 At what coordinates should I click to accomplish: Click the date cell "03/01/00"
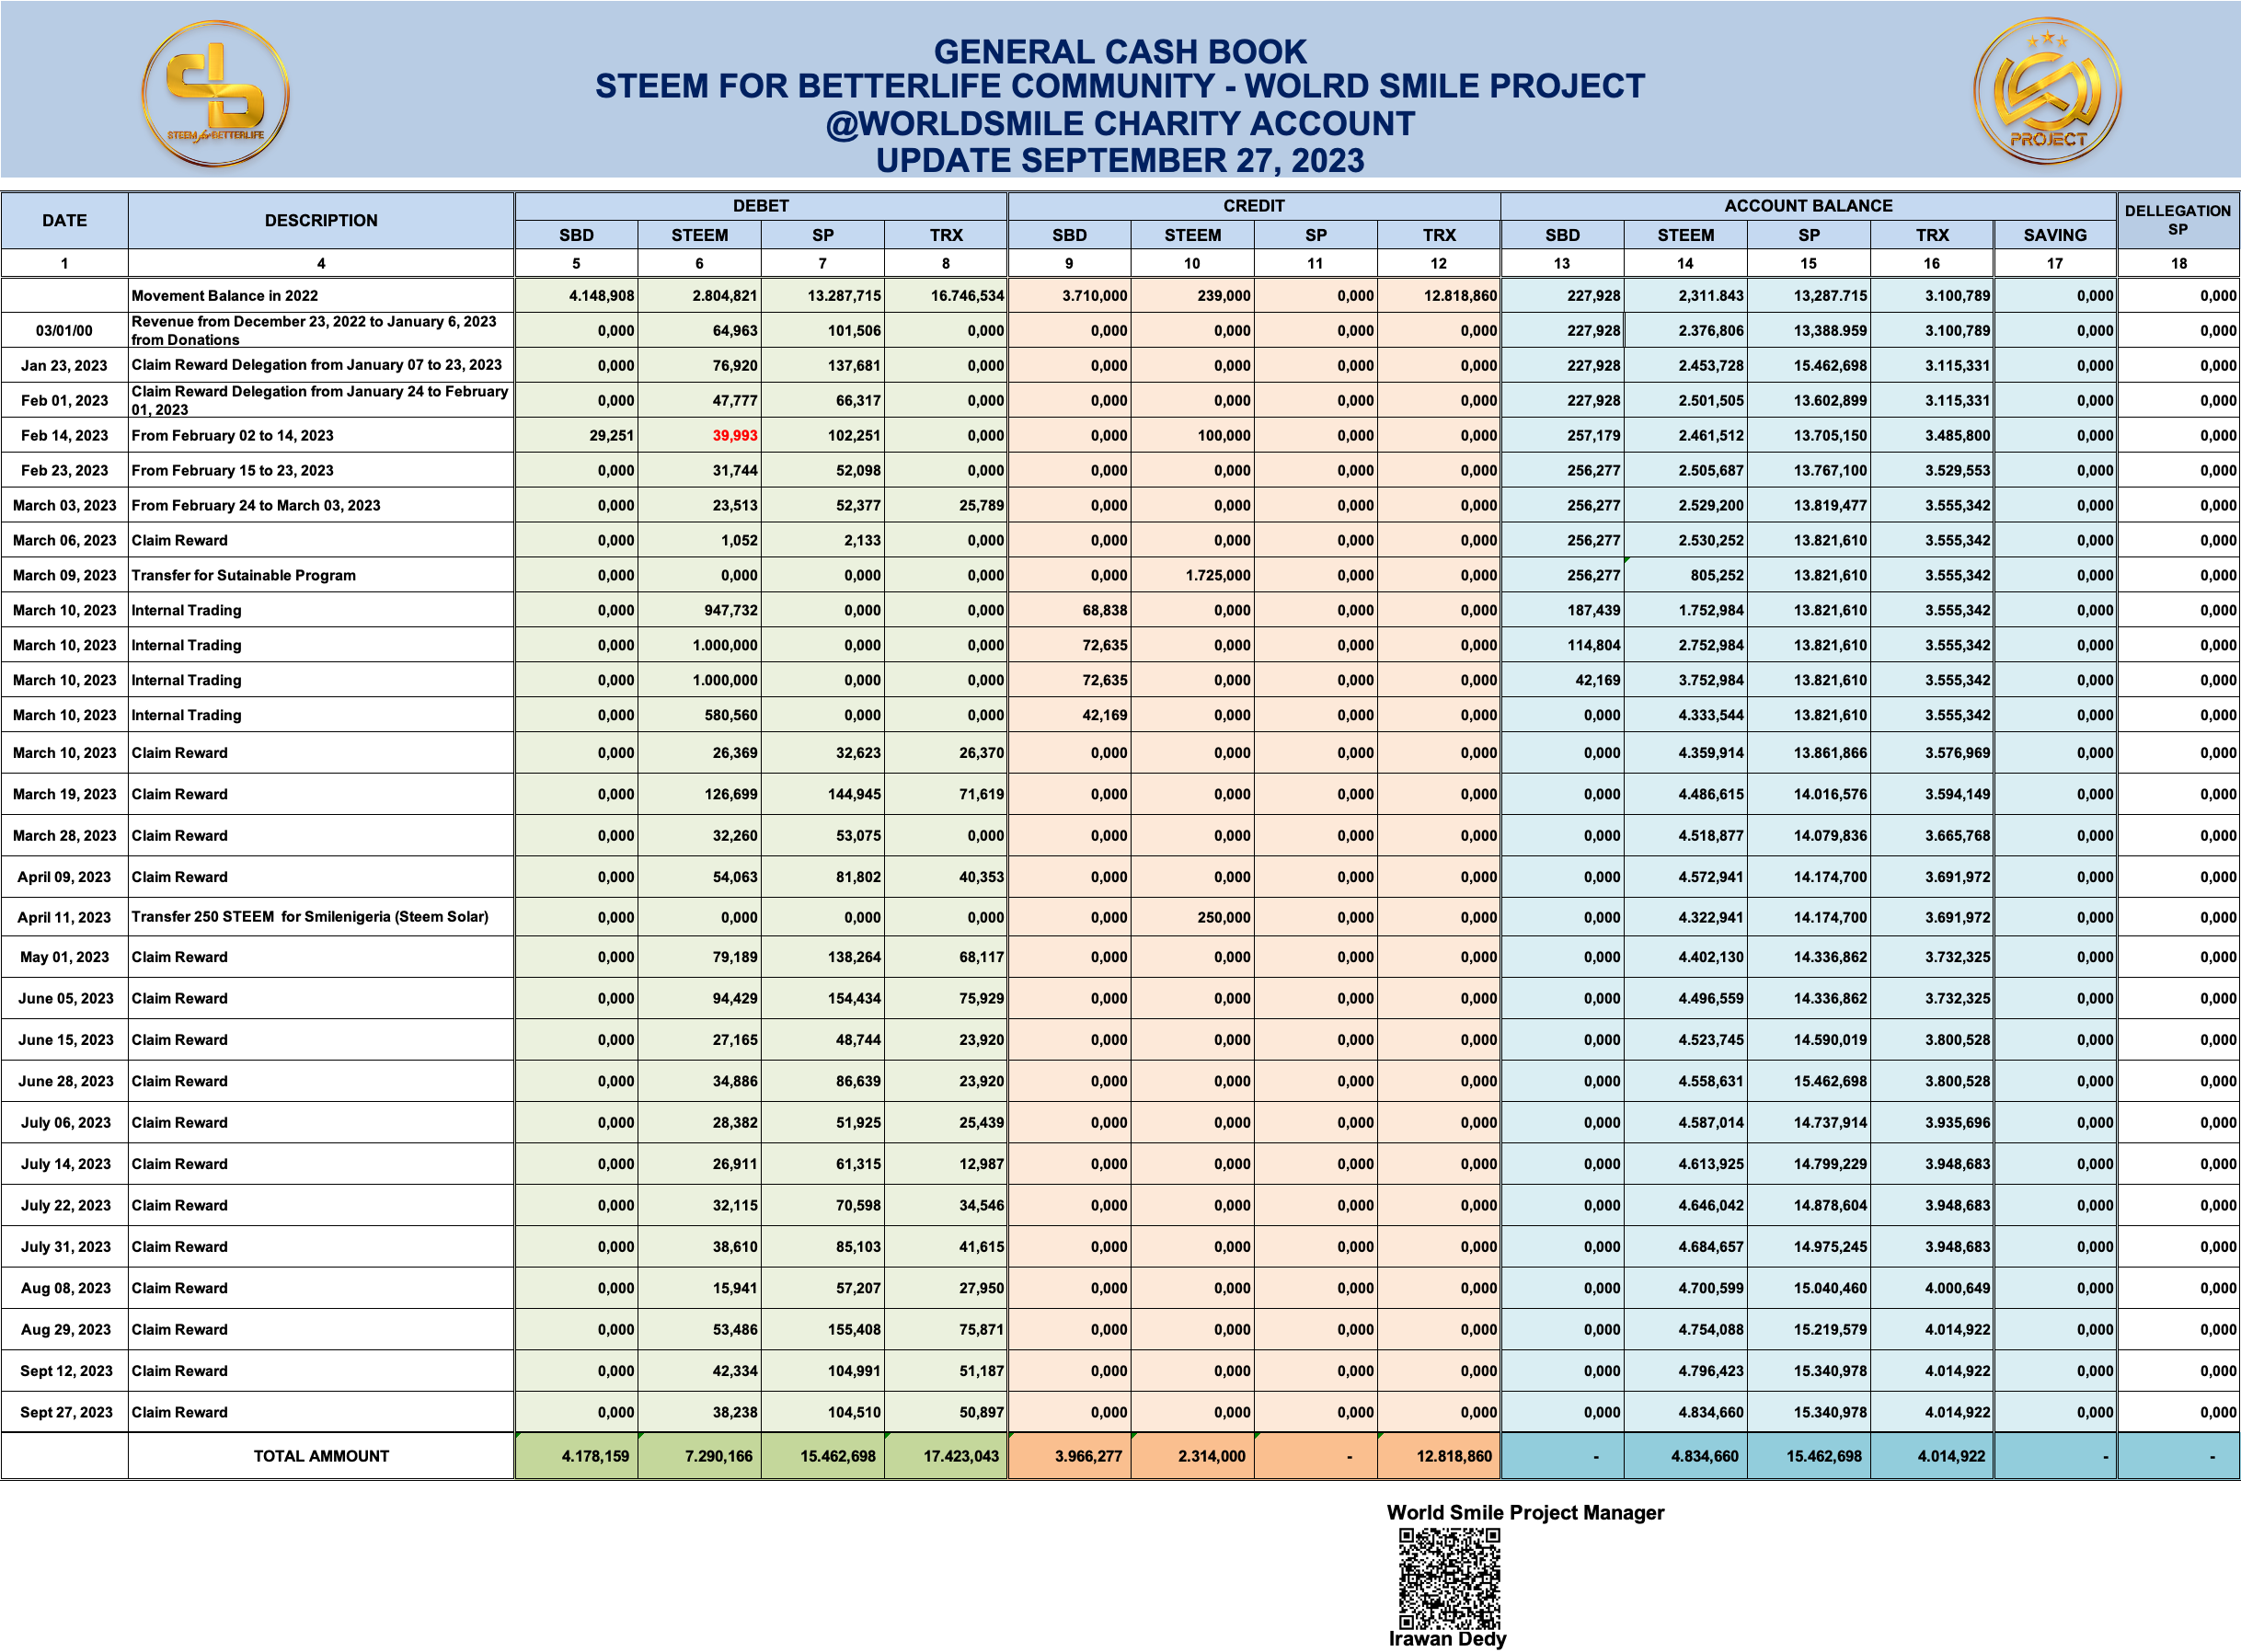(x=65, y=331)
